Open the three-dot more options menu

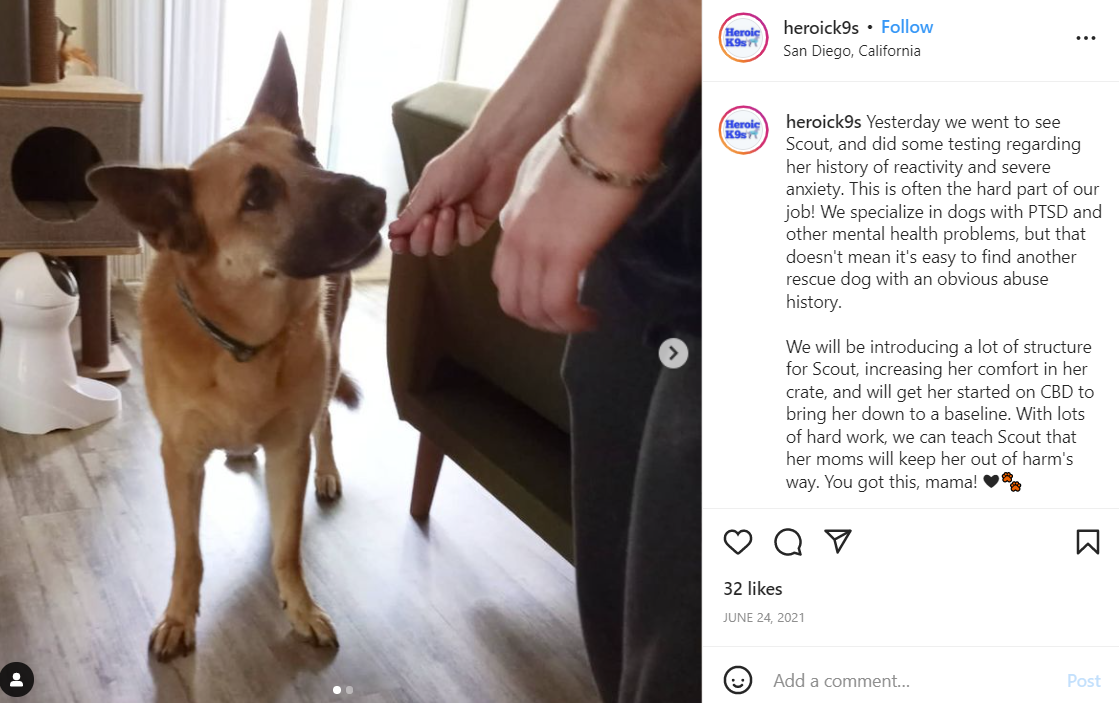tap(1085, 38)
